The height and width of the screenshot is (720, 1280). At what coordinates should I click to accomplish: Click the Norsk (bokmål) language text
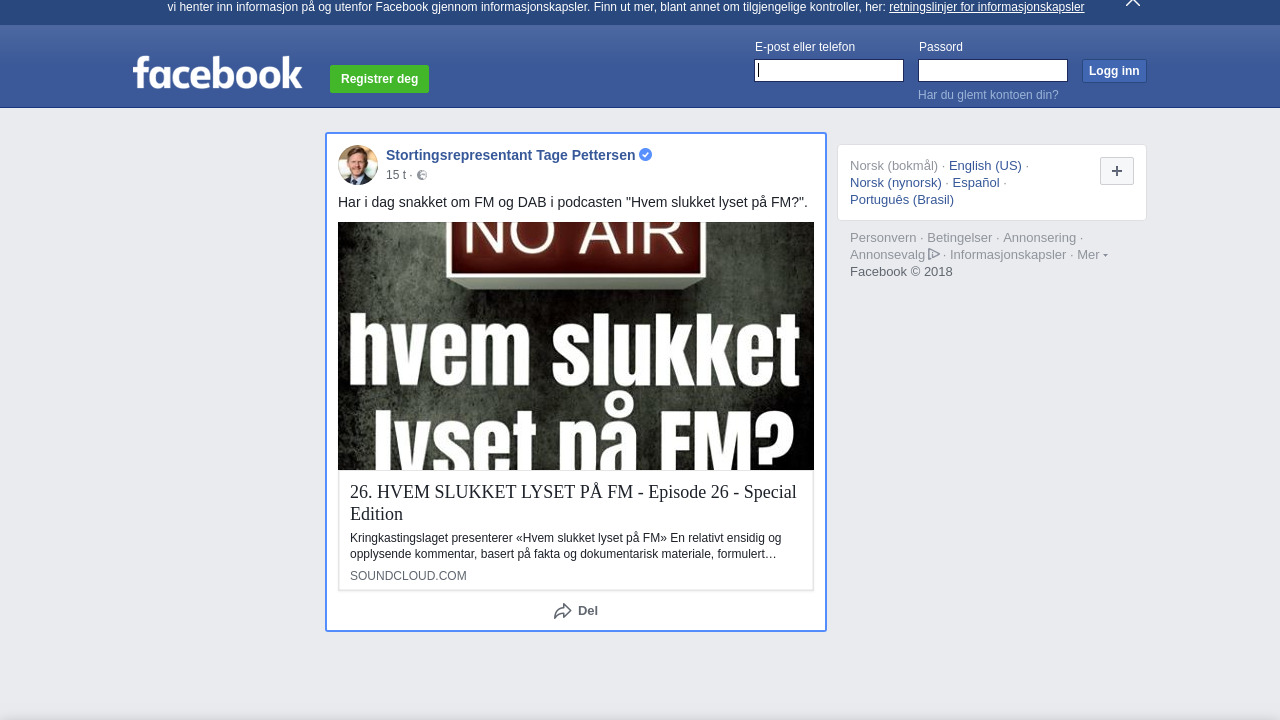pos(894,166)
